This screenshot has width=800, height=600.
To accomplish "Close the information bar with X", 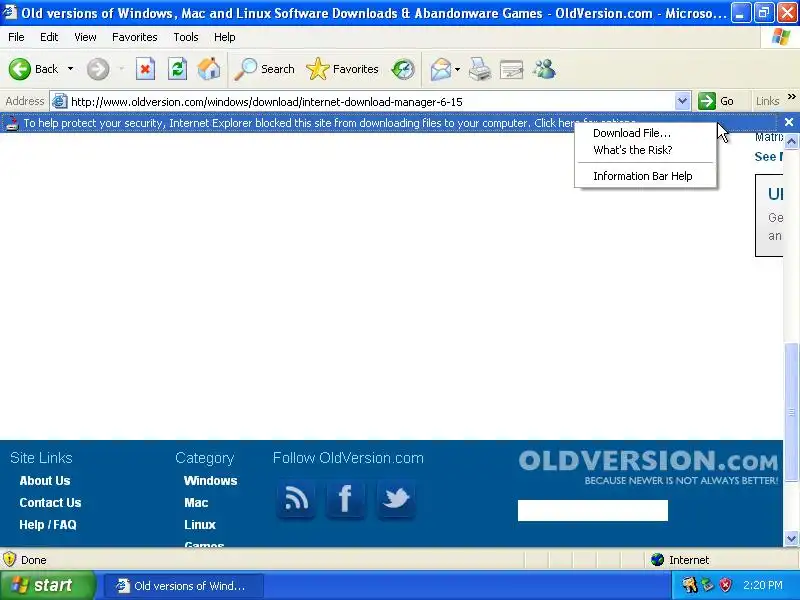I will pyautogui.click(x=789, y=122).
